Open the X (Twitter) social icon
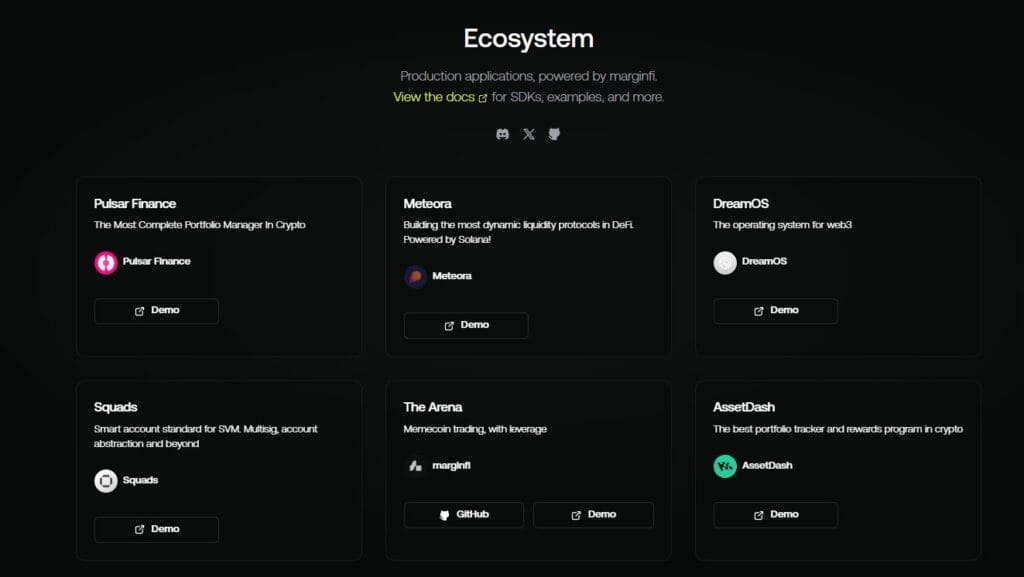The width and height of the screenshot is (1024, 577). click(529, 134)
